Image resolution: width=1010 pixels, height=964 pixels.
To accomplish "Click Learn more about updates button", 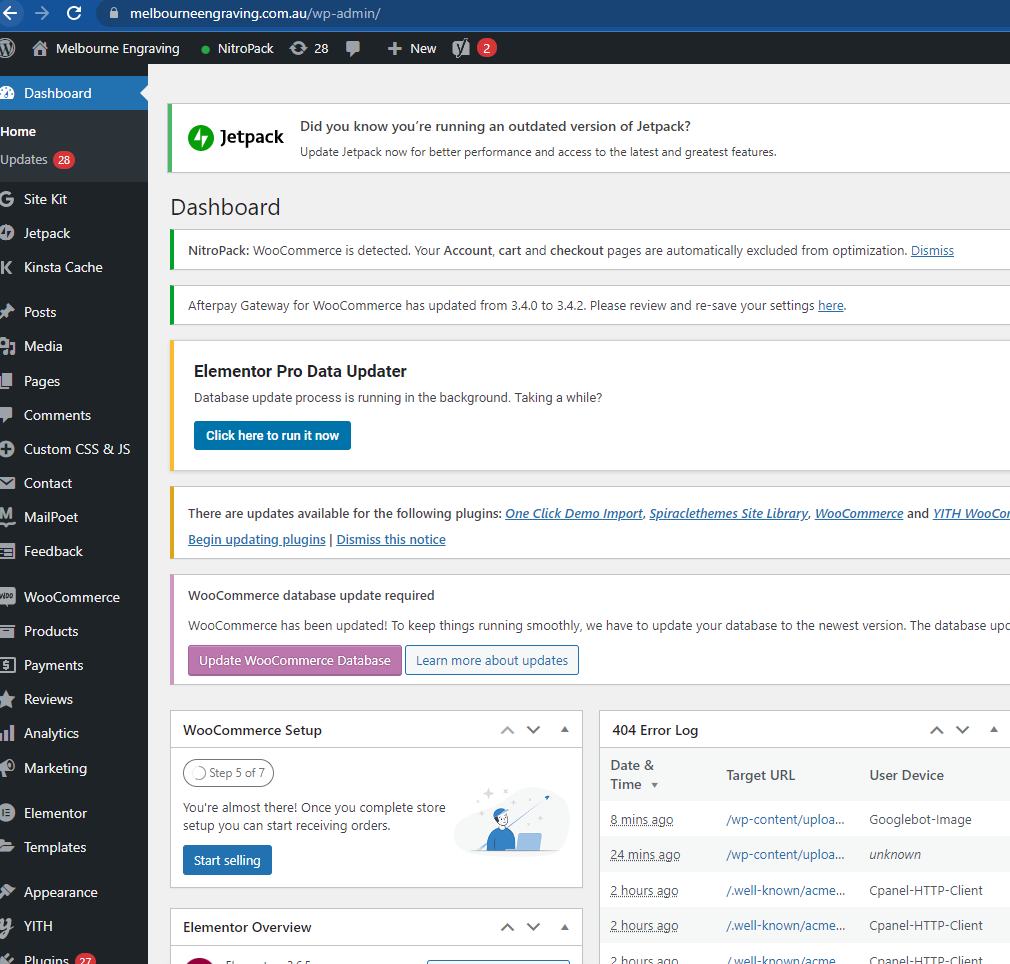I will pyautogui.click(x=491, y=660).
